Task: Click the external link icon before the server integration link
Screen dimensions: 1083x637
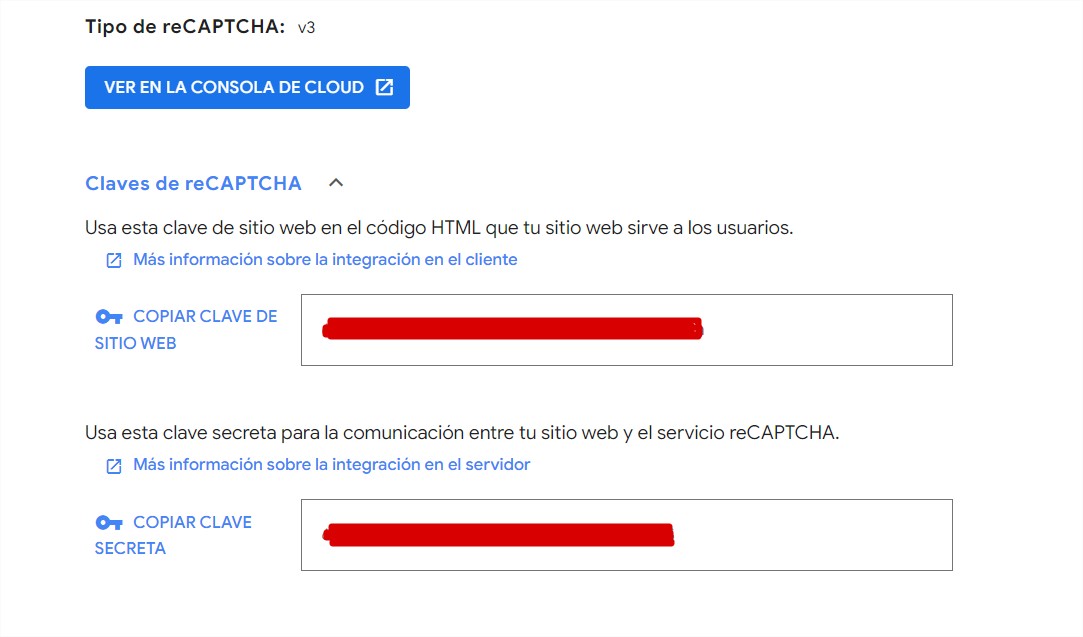Action: tap(113, 464)
